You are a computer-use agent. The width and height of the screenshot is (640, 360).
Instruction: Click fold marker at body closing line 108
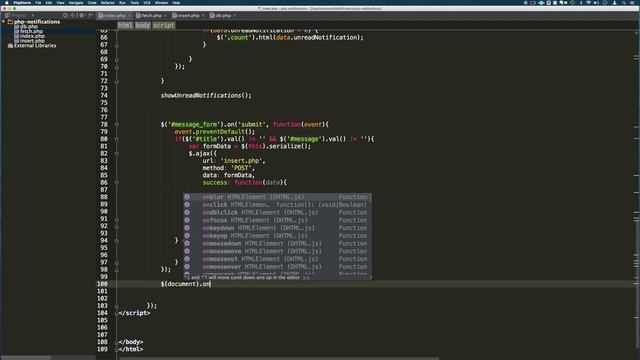pos(117,342)
